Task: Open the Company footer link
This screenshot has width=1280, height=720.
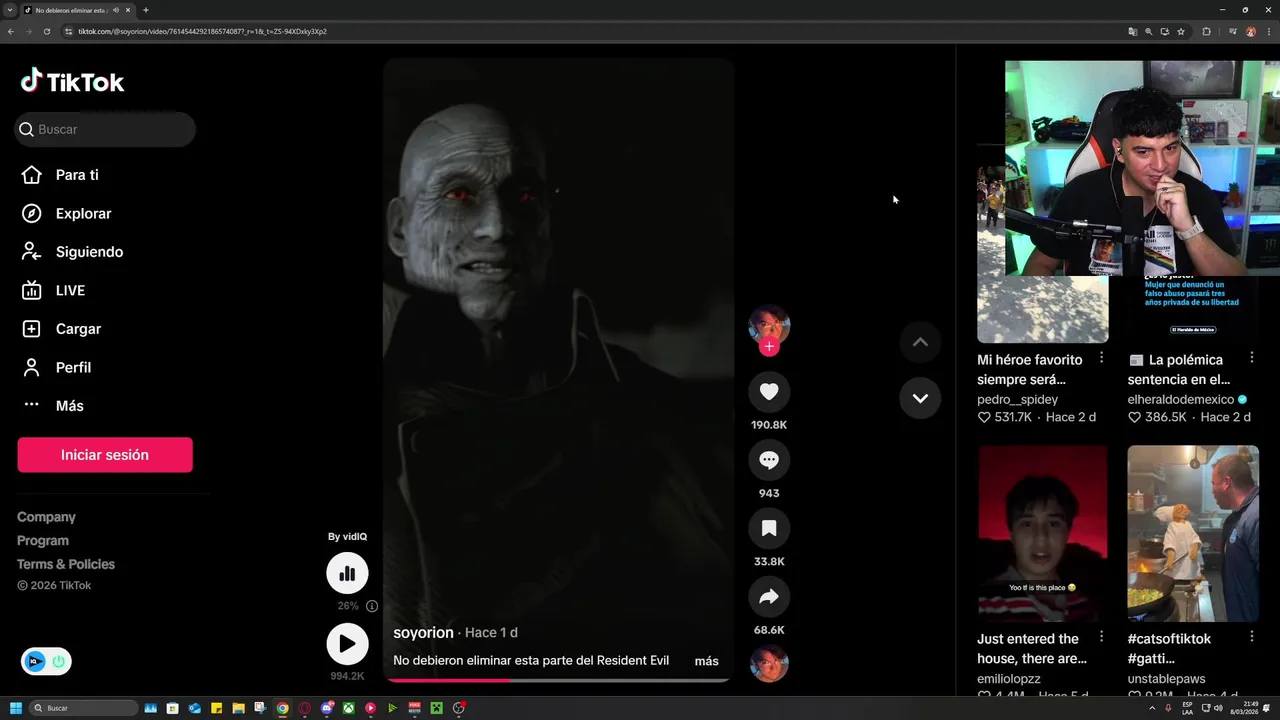Action: [46, 517]
